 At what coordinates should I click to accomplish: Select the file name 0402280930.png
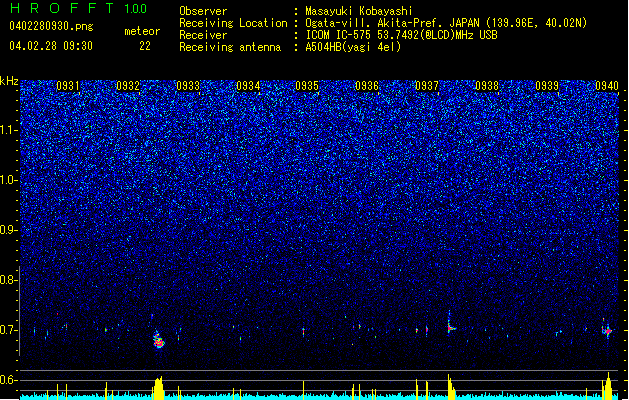coord(51,26)
